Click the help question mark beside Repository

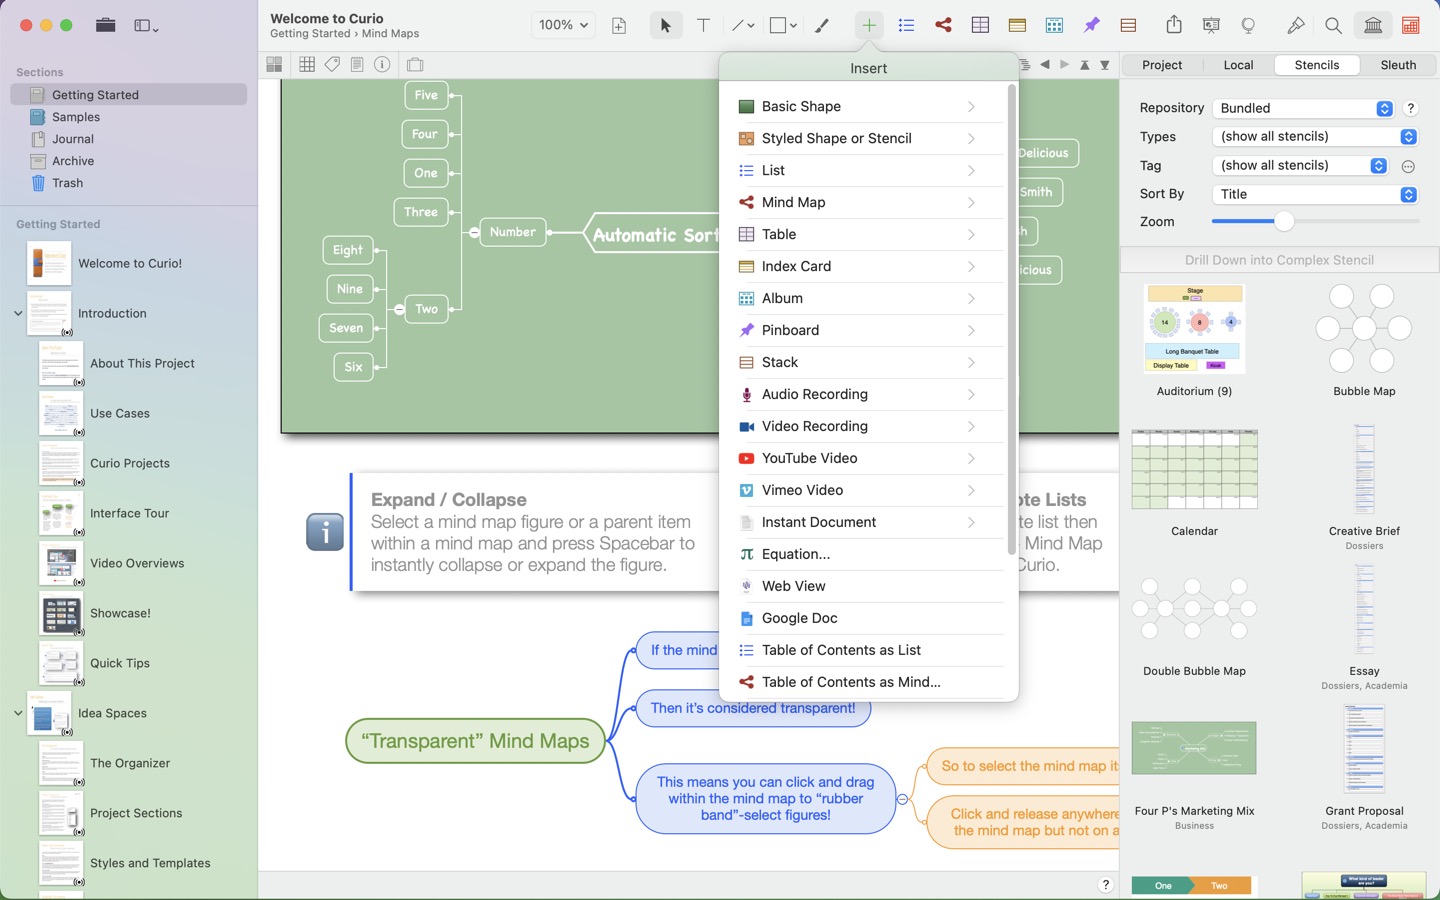pyautogui.click(x=1410, y=108)
